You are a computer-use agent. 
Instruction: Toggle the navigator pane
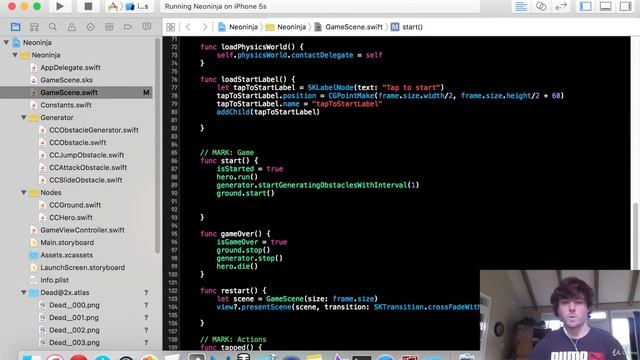586,6
